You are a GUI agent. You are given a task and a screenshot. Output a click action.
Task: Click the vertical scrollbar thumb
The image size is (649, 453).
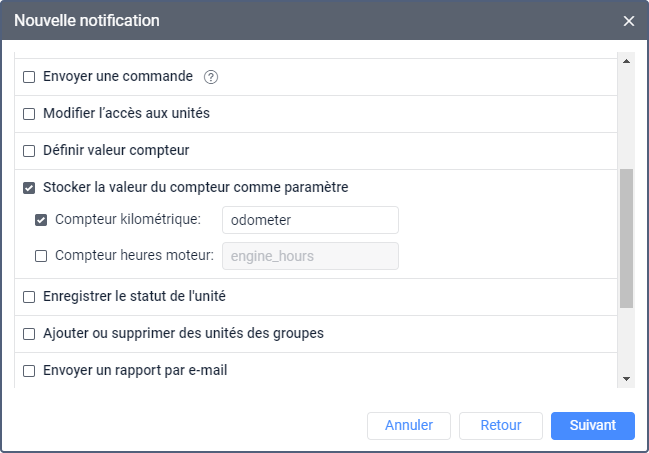(626, 238)
